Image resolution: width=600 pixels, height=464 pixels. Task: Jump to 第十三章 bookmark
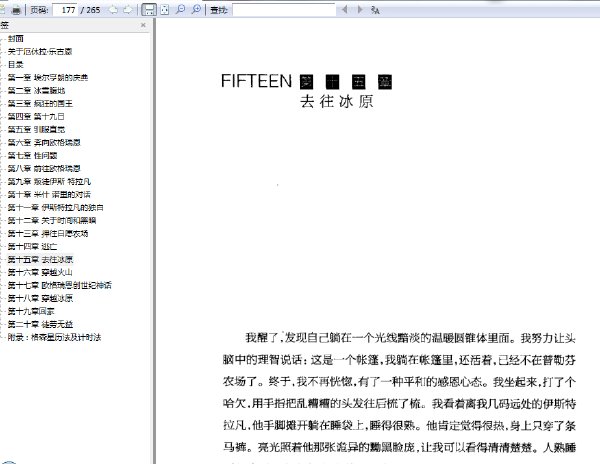click(x=48, y=234)
